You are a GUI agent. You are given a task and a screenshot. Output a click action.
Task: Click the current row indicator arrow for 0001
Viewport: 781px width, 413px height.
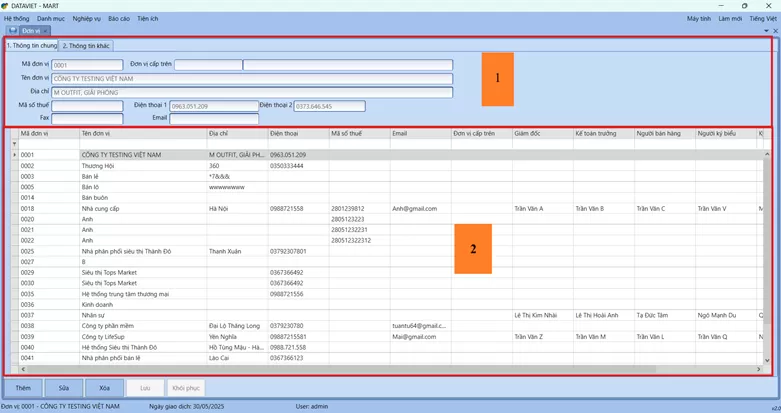click(x=14, y=155)
